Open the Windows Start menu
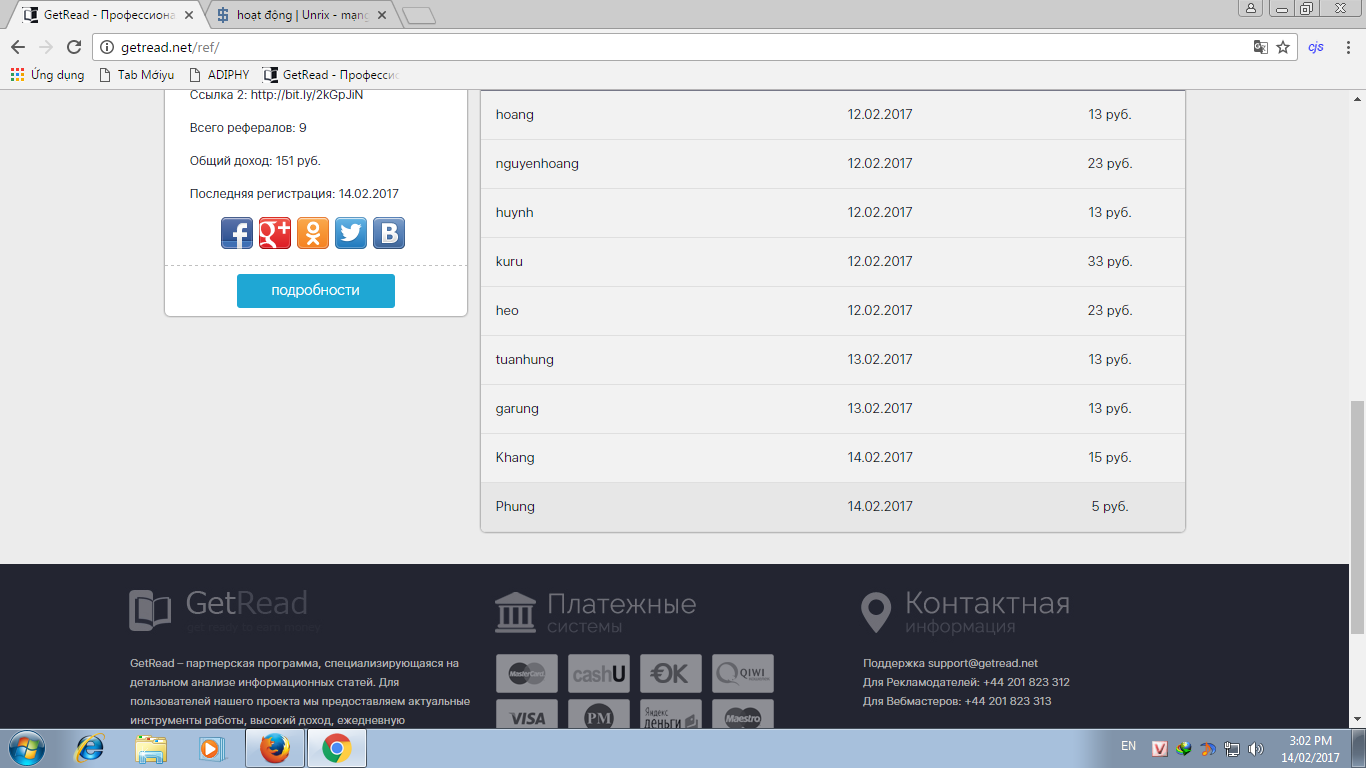 pyautogui.click(x=26, y=748)
